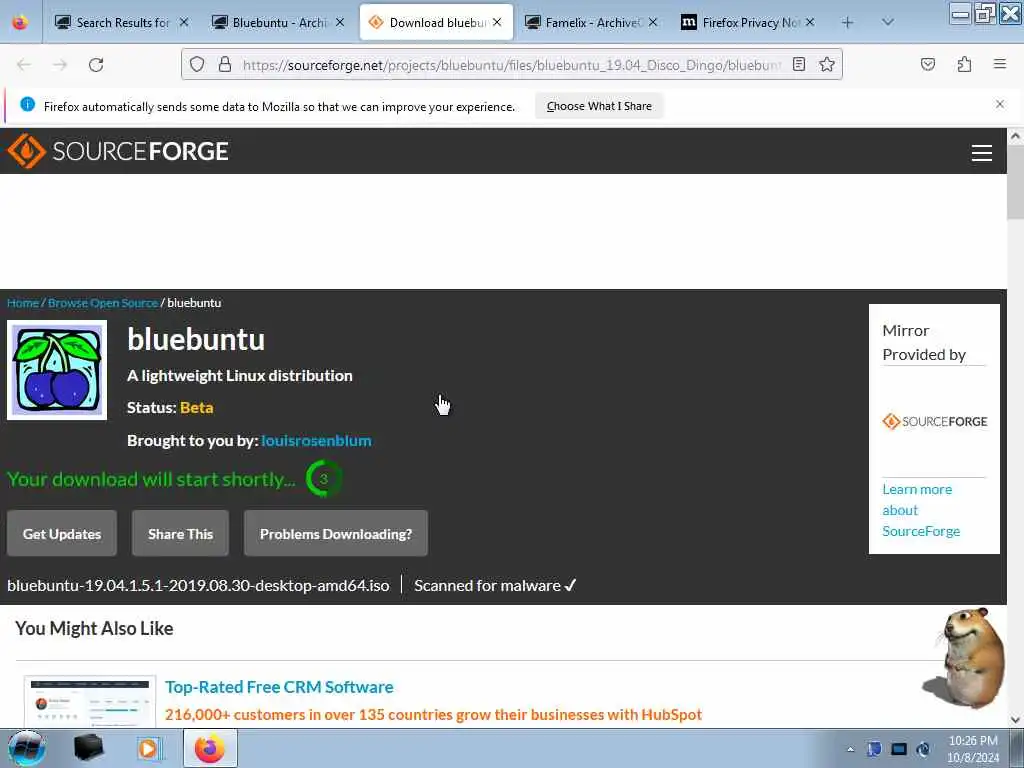Switch to the Firefox Privacy Notice tab
The image size is (1024, 768).
coord(748,22)
